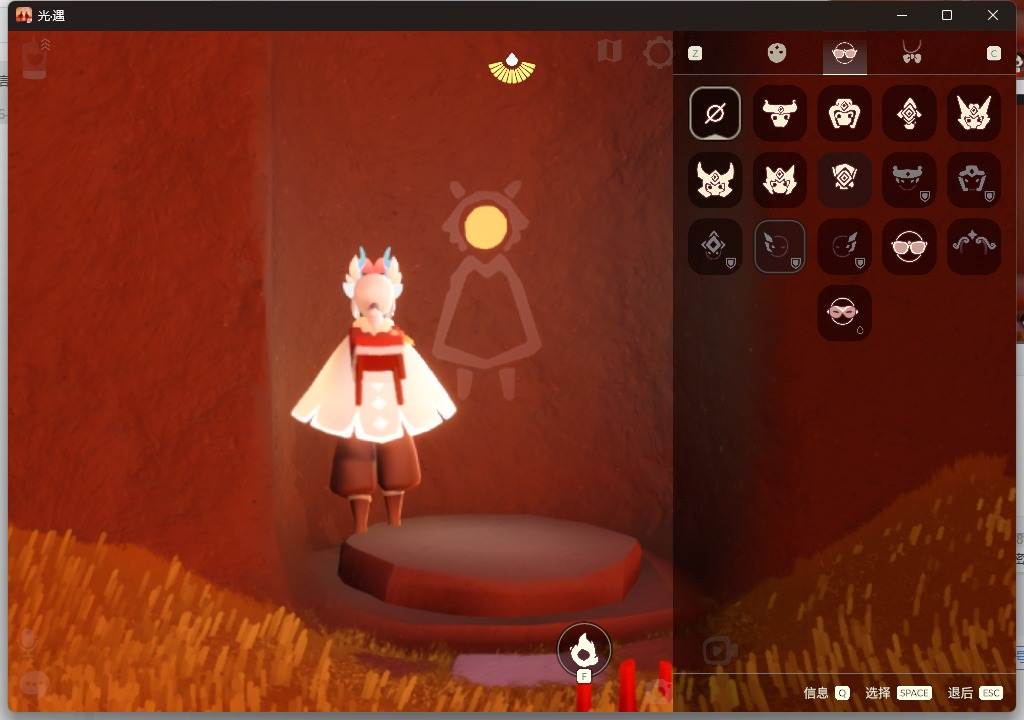Image resolution: width=1024 pixels, height=720 pixels.
Task: Open the settings gear in game view
Action: coord(658,53)
